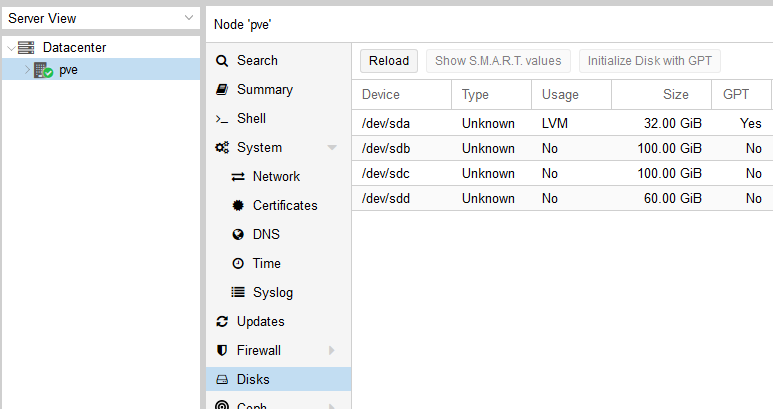Click the Firewall shield icon
The image size is (773, 409).
pos(222,350)
